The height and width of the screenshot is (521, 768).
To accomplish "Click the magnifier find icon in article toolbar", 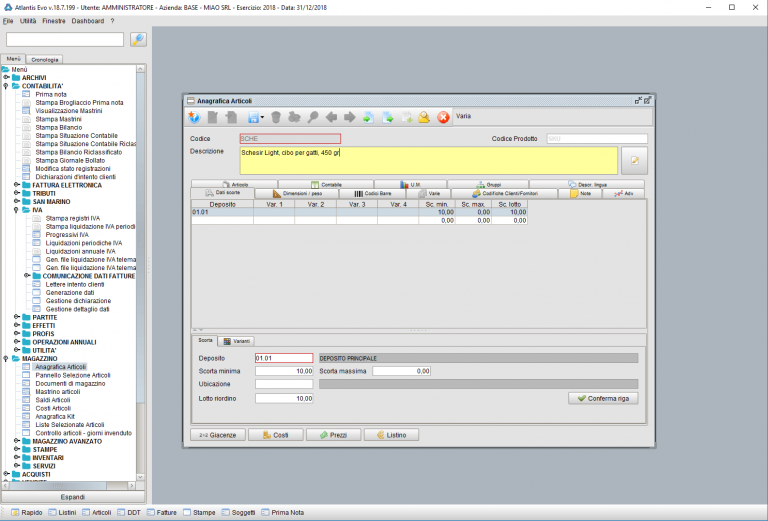I will tap(312, 117).
